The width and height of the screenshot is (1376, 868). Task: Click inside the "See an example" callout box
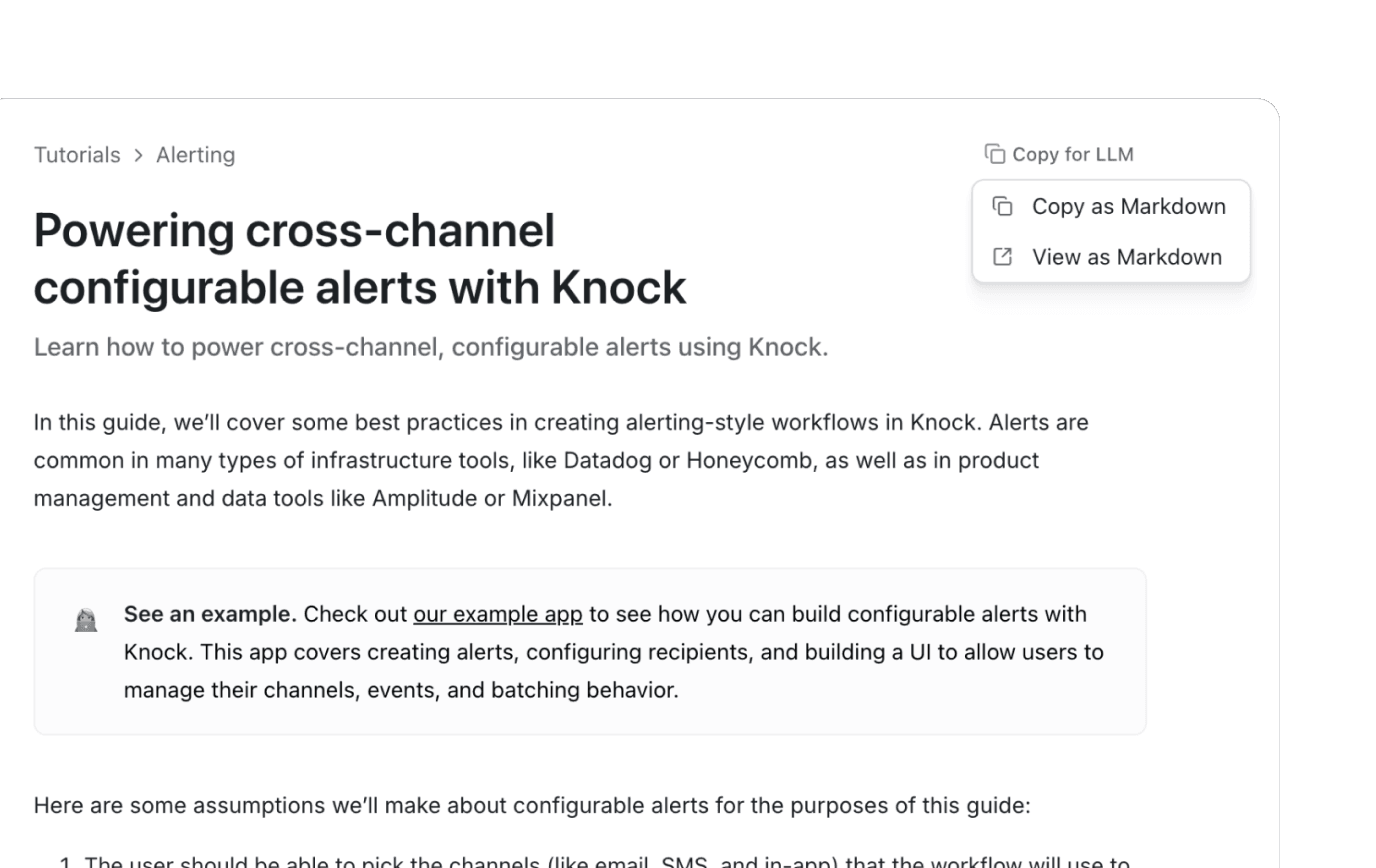point(590,650)
